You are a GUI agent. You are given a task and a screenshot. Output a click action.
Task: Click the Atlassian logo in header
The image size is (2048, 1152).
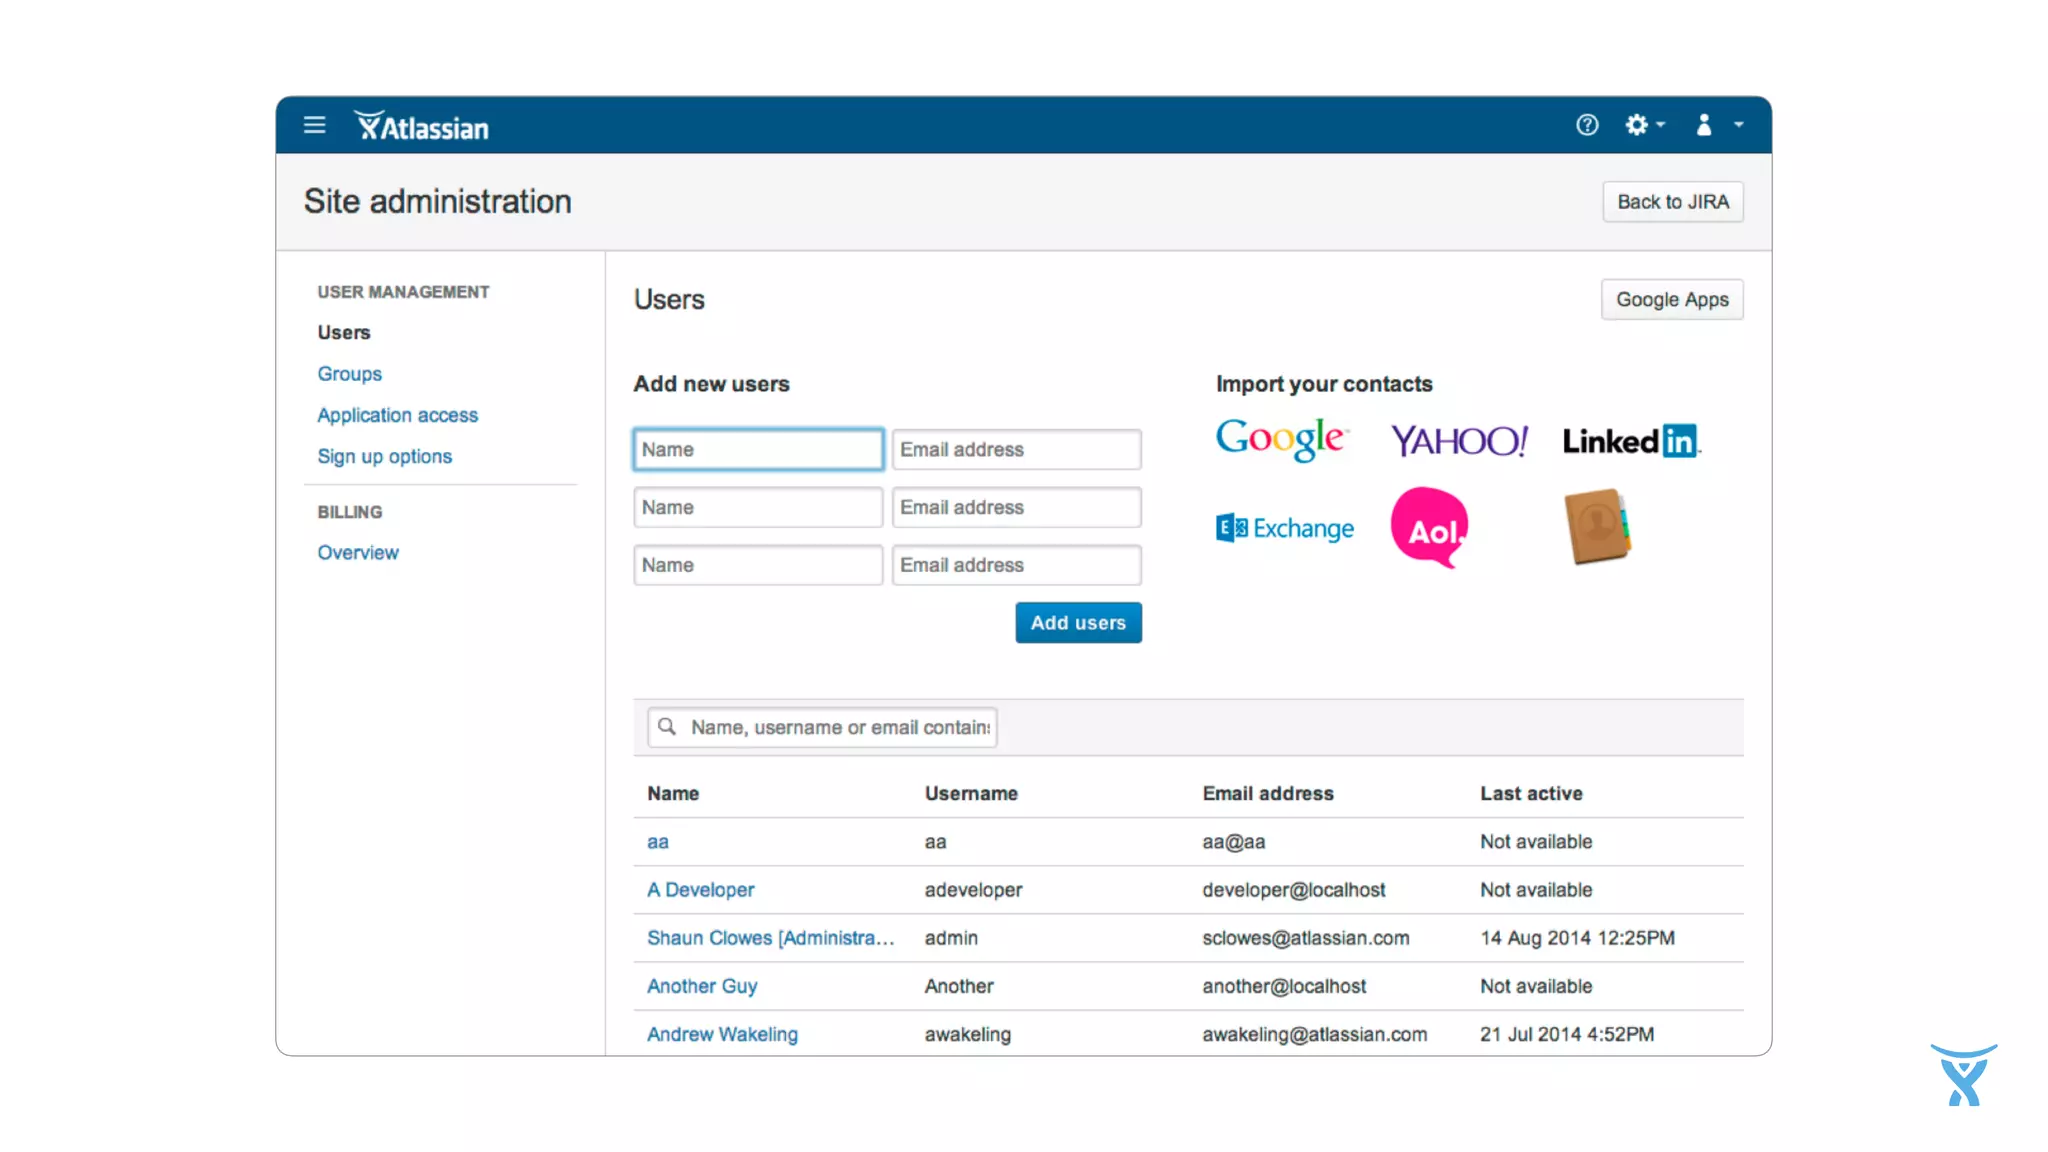[422, 126]
